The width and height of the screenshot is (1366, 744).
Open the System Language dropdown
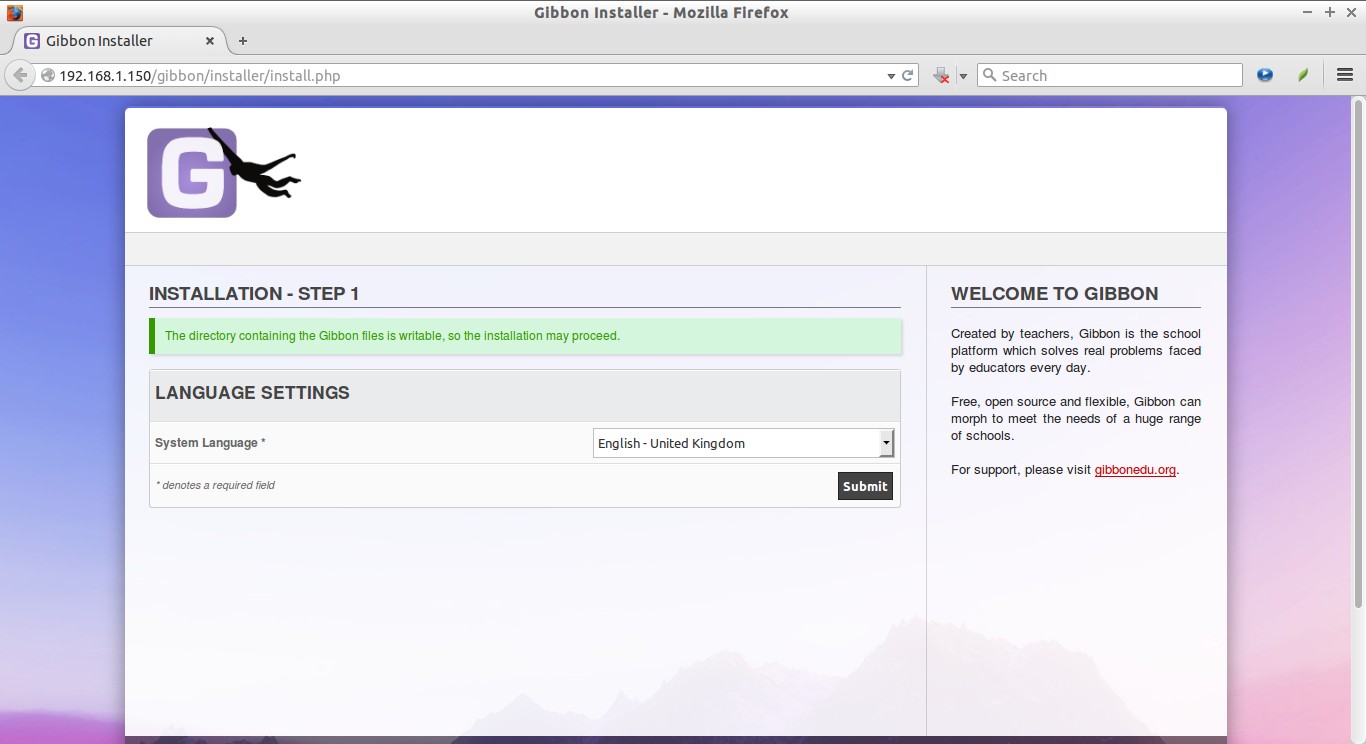743,443
